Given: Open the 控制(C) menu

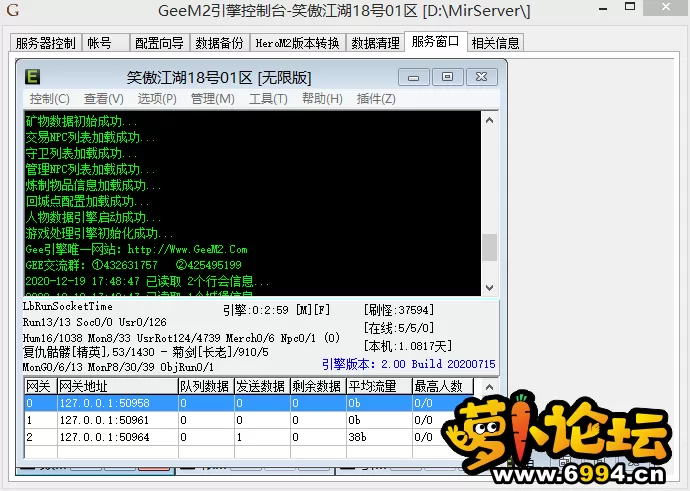Looking at the screenshot, I should 49,99.
